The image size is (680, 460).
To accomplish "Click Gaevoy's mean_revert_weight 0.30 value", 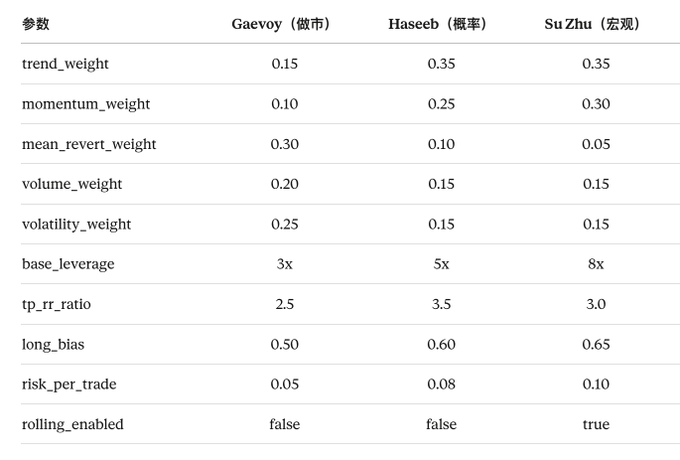I will point(284,144).
